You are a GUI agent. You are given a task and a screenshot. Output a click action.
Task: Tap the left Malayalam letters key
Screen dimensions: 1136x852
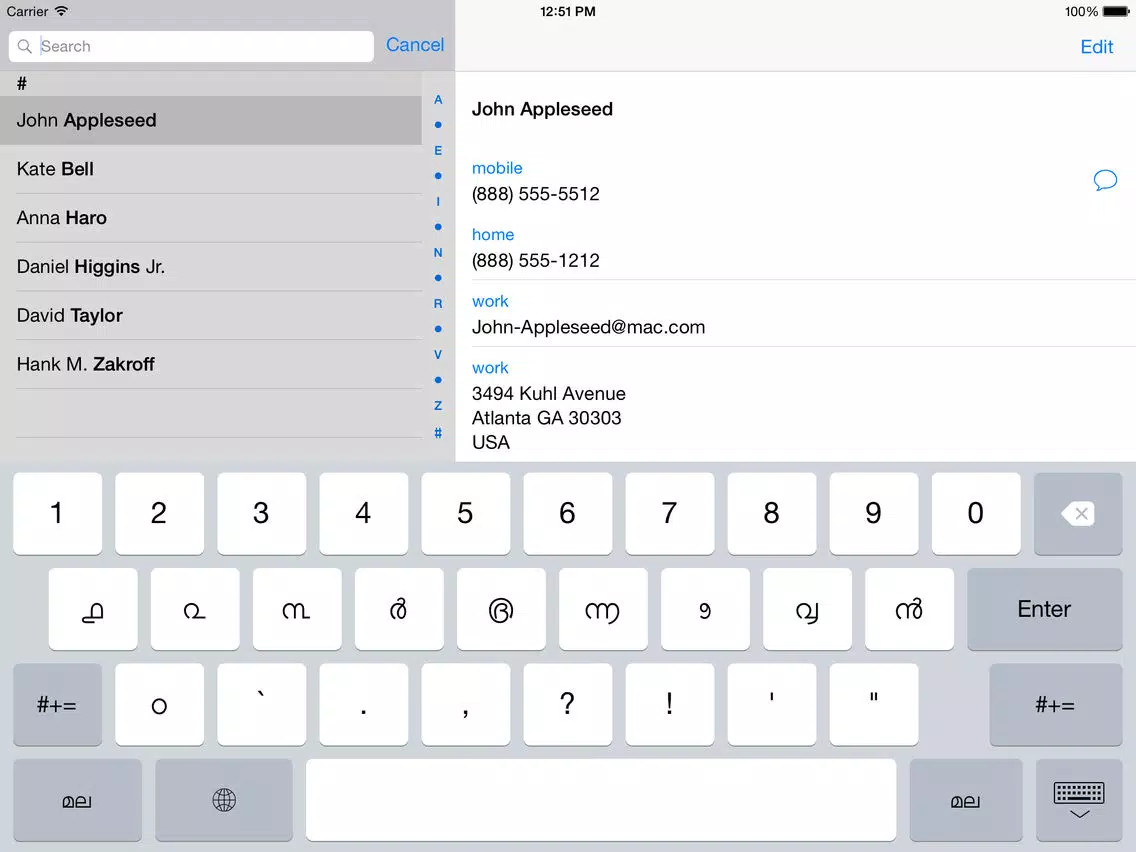click(78, 800)
